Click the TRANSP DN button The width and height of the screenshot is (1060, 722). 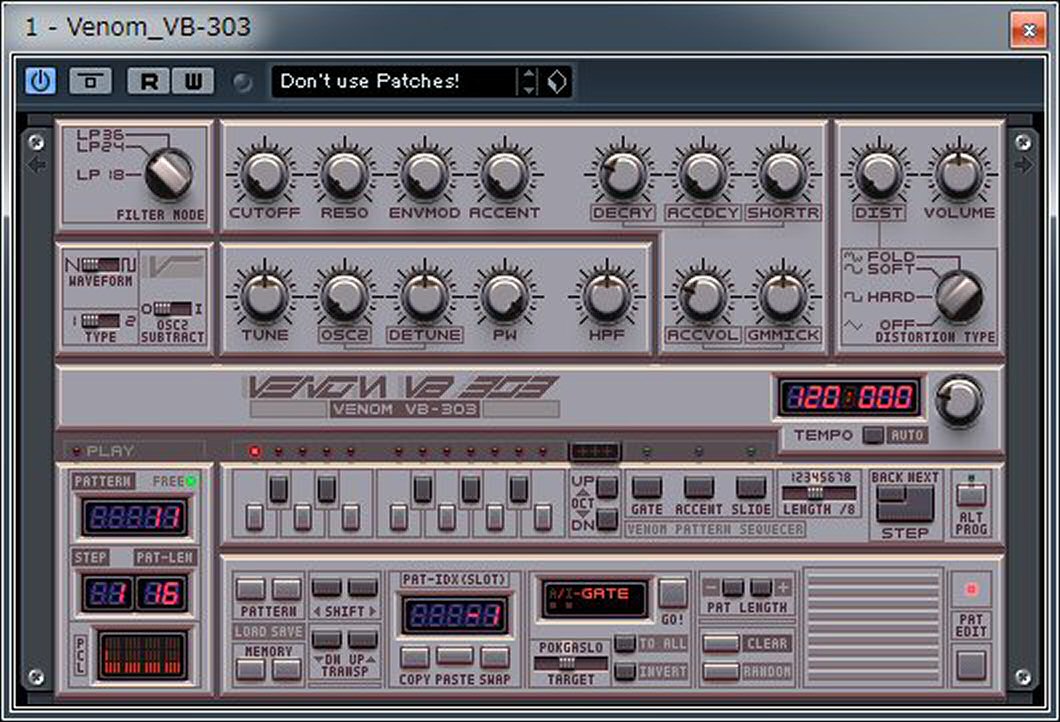pos(327,639)
